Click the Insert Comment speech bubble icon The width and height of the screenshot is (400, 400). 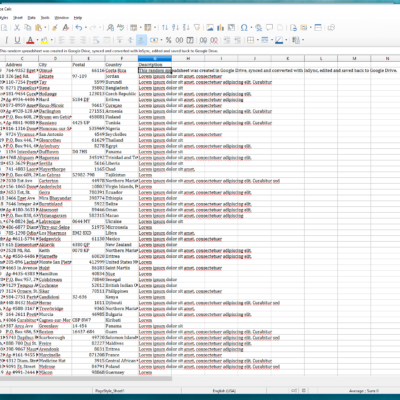click(x=269, y=28)
